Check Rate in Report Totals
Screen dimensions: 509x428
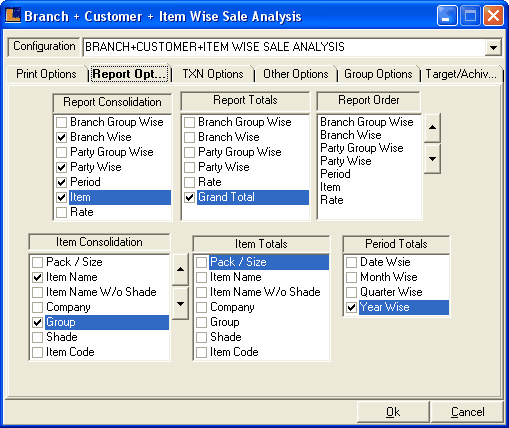(189, 182)
